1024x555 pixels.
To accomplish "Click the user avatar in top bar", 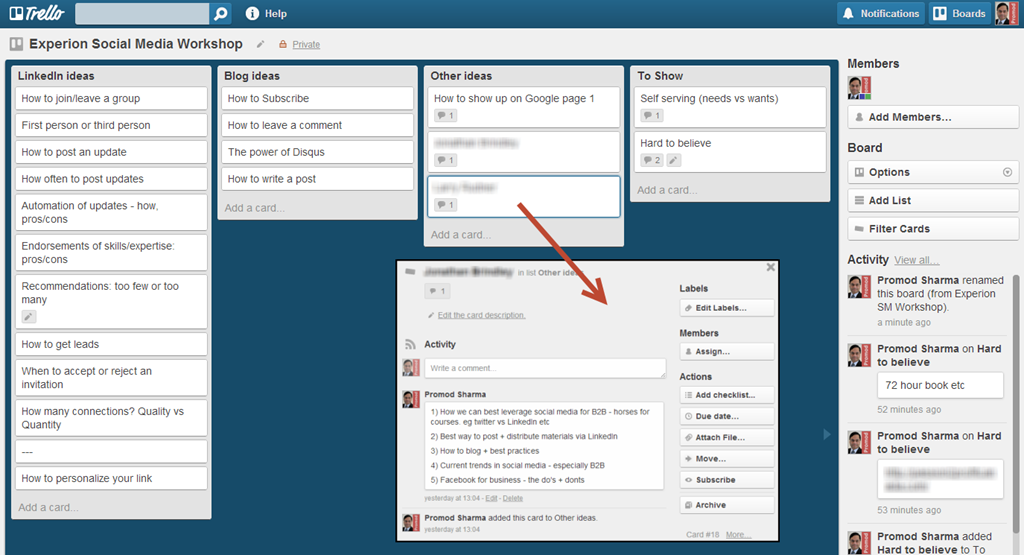I will point(1006,14).
